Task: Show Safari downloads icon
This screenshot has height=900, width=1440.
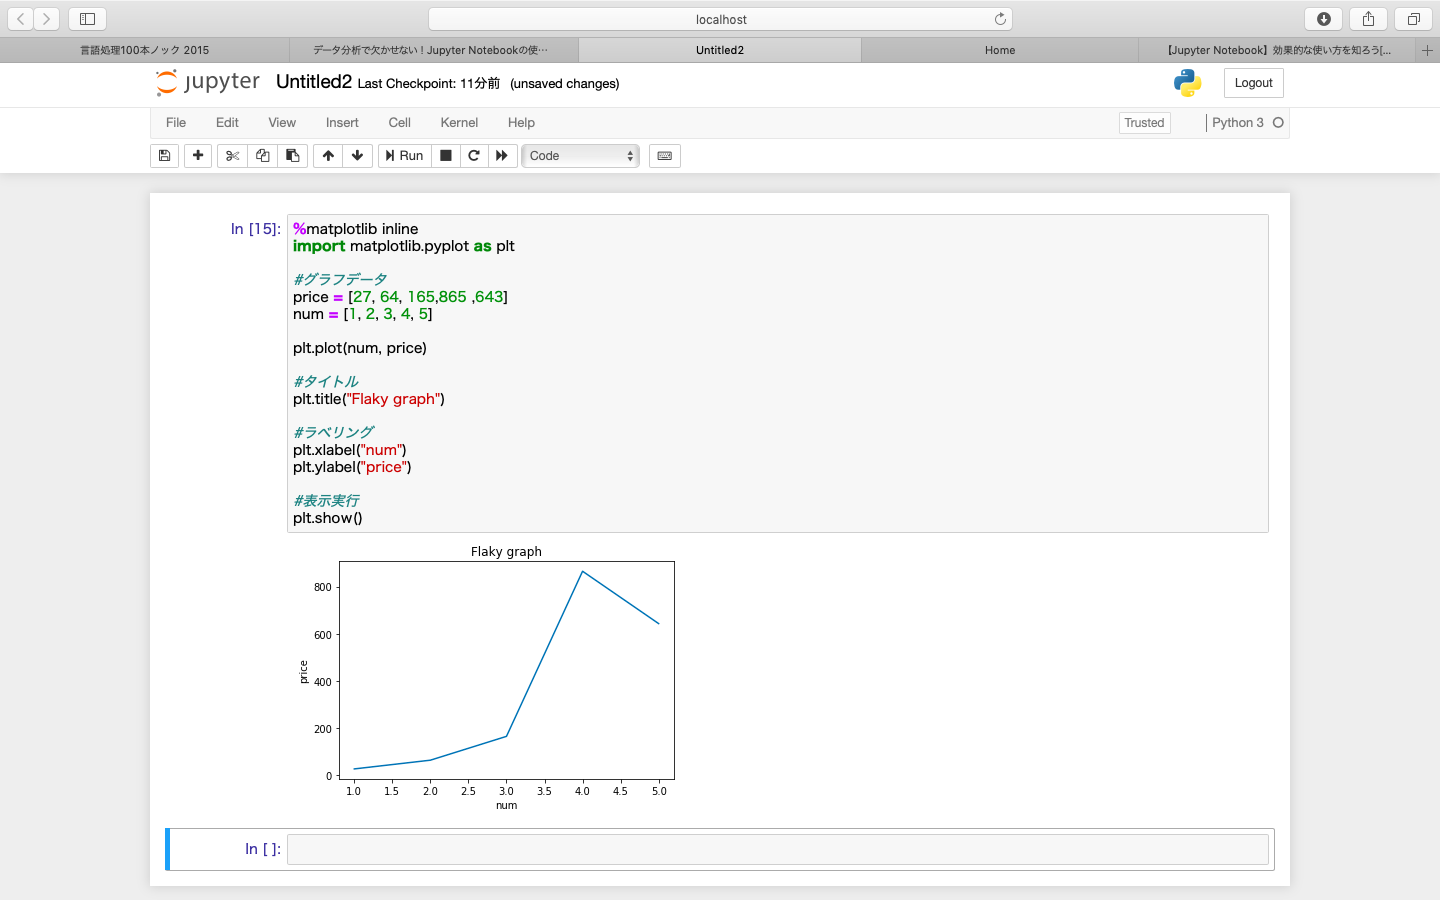Action: coord(1324,19)
